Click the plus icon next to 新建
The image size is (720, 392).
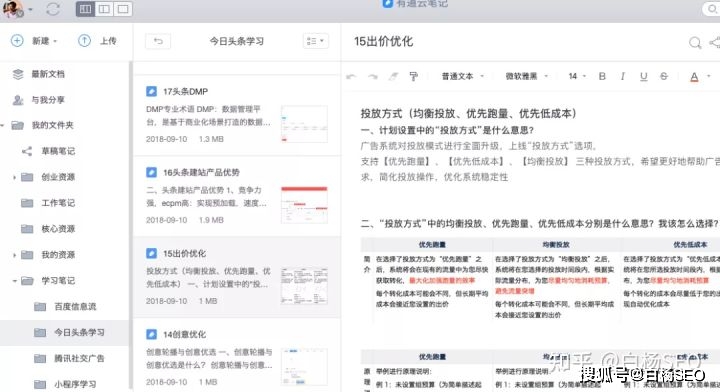click(17, 41)
